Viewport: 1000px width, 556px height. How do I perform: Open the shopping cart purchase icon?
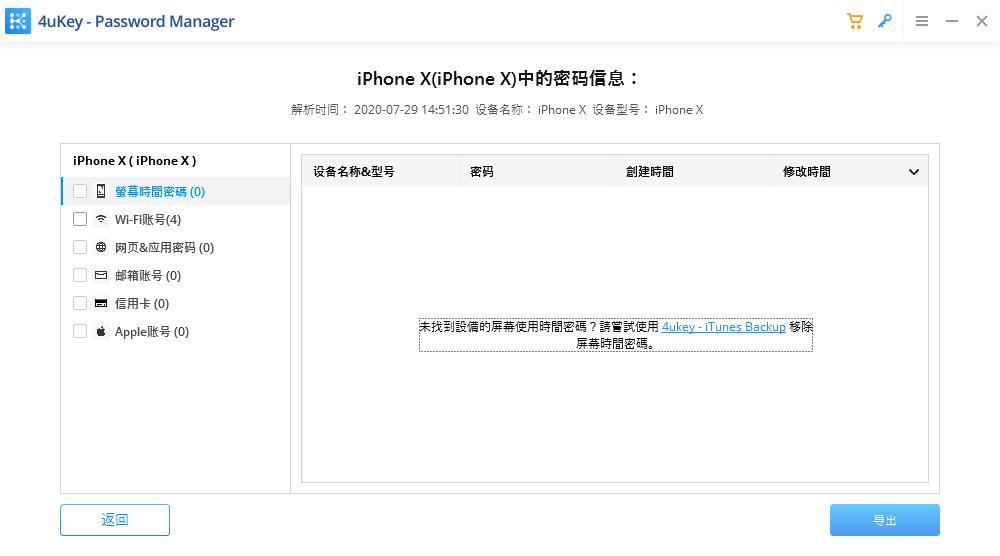point(855,21)
